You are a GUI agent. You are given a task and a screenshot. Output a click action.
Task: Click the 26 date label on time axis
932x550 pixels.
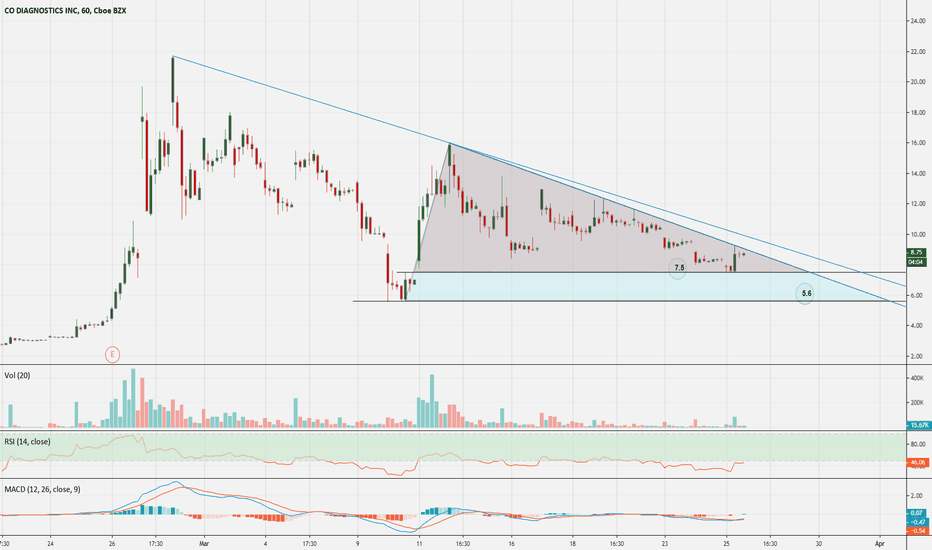click(x=112, y=543)
